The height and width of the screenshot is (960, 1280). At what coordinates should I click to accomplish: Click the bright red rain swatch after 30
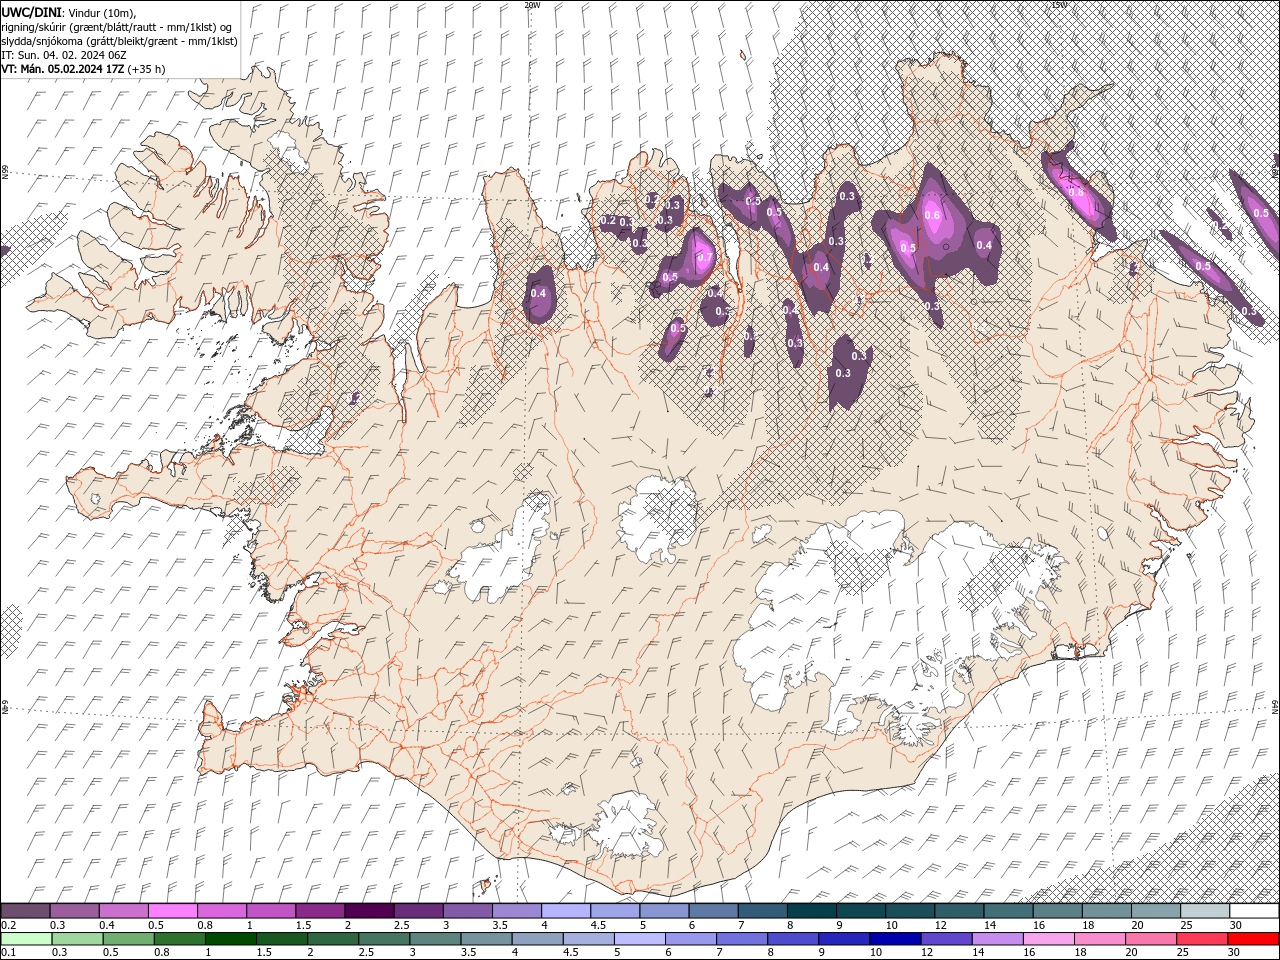[1252, 939]
